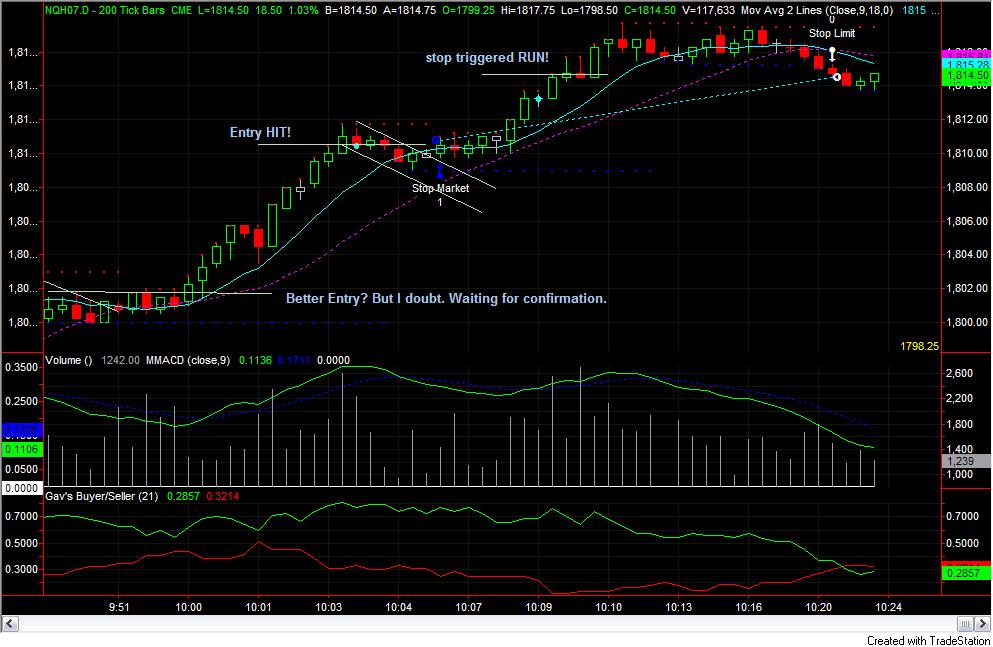Select the 'stop triggered RUN!' annotation
This screenshot has width=993, height=647.
pos(487,58)
